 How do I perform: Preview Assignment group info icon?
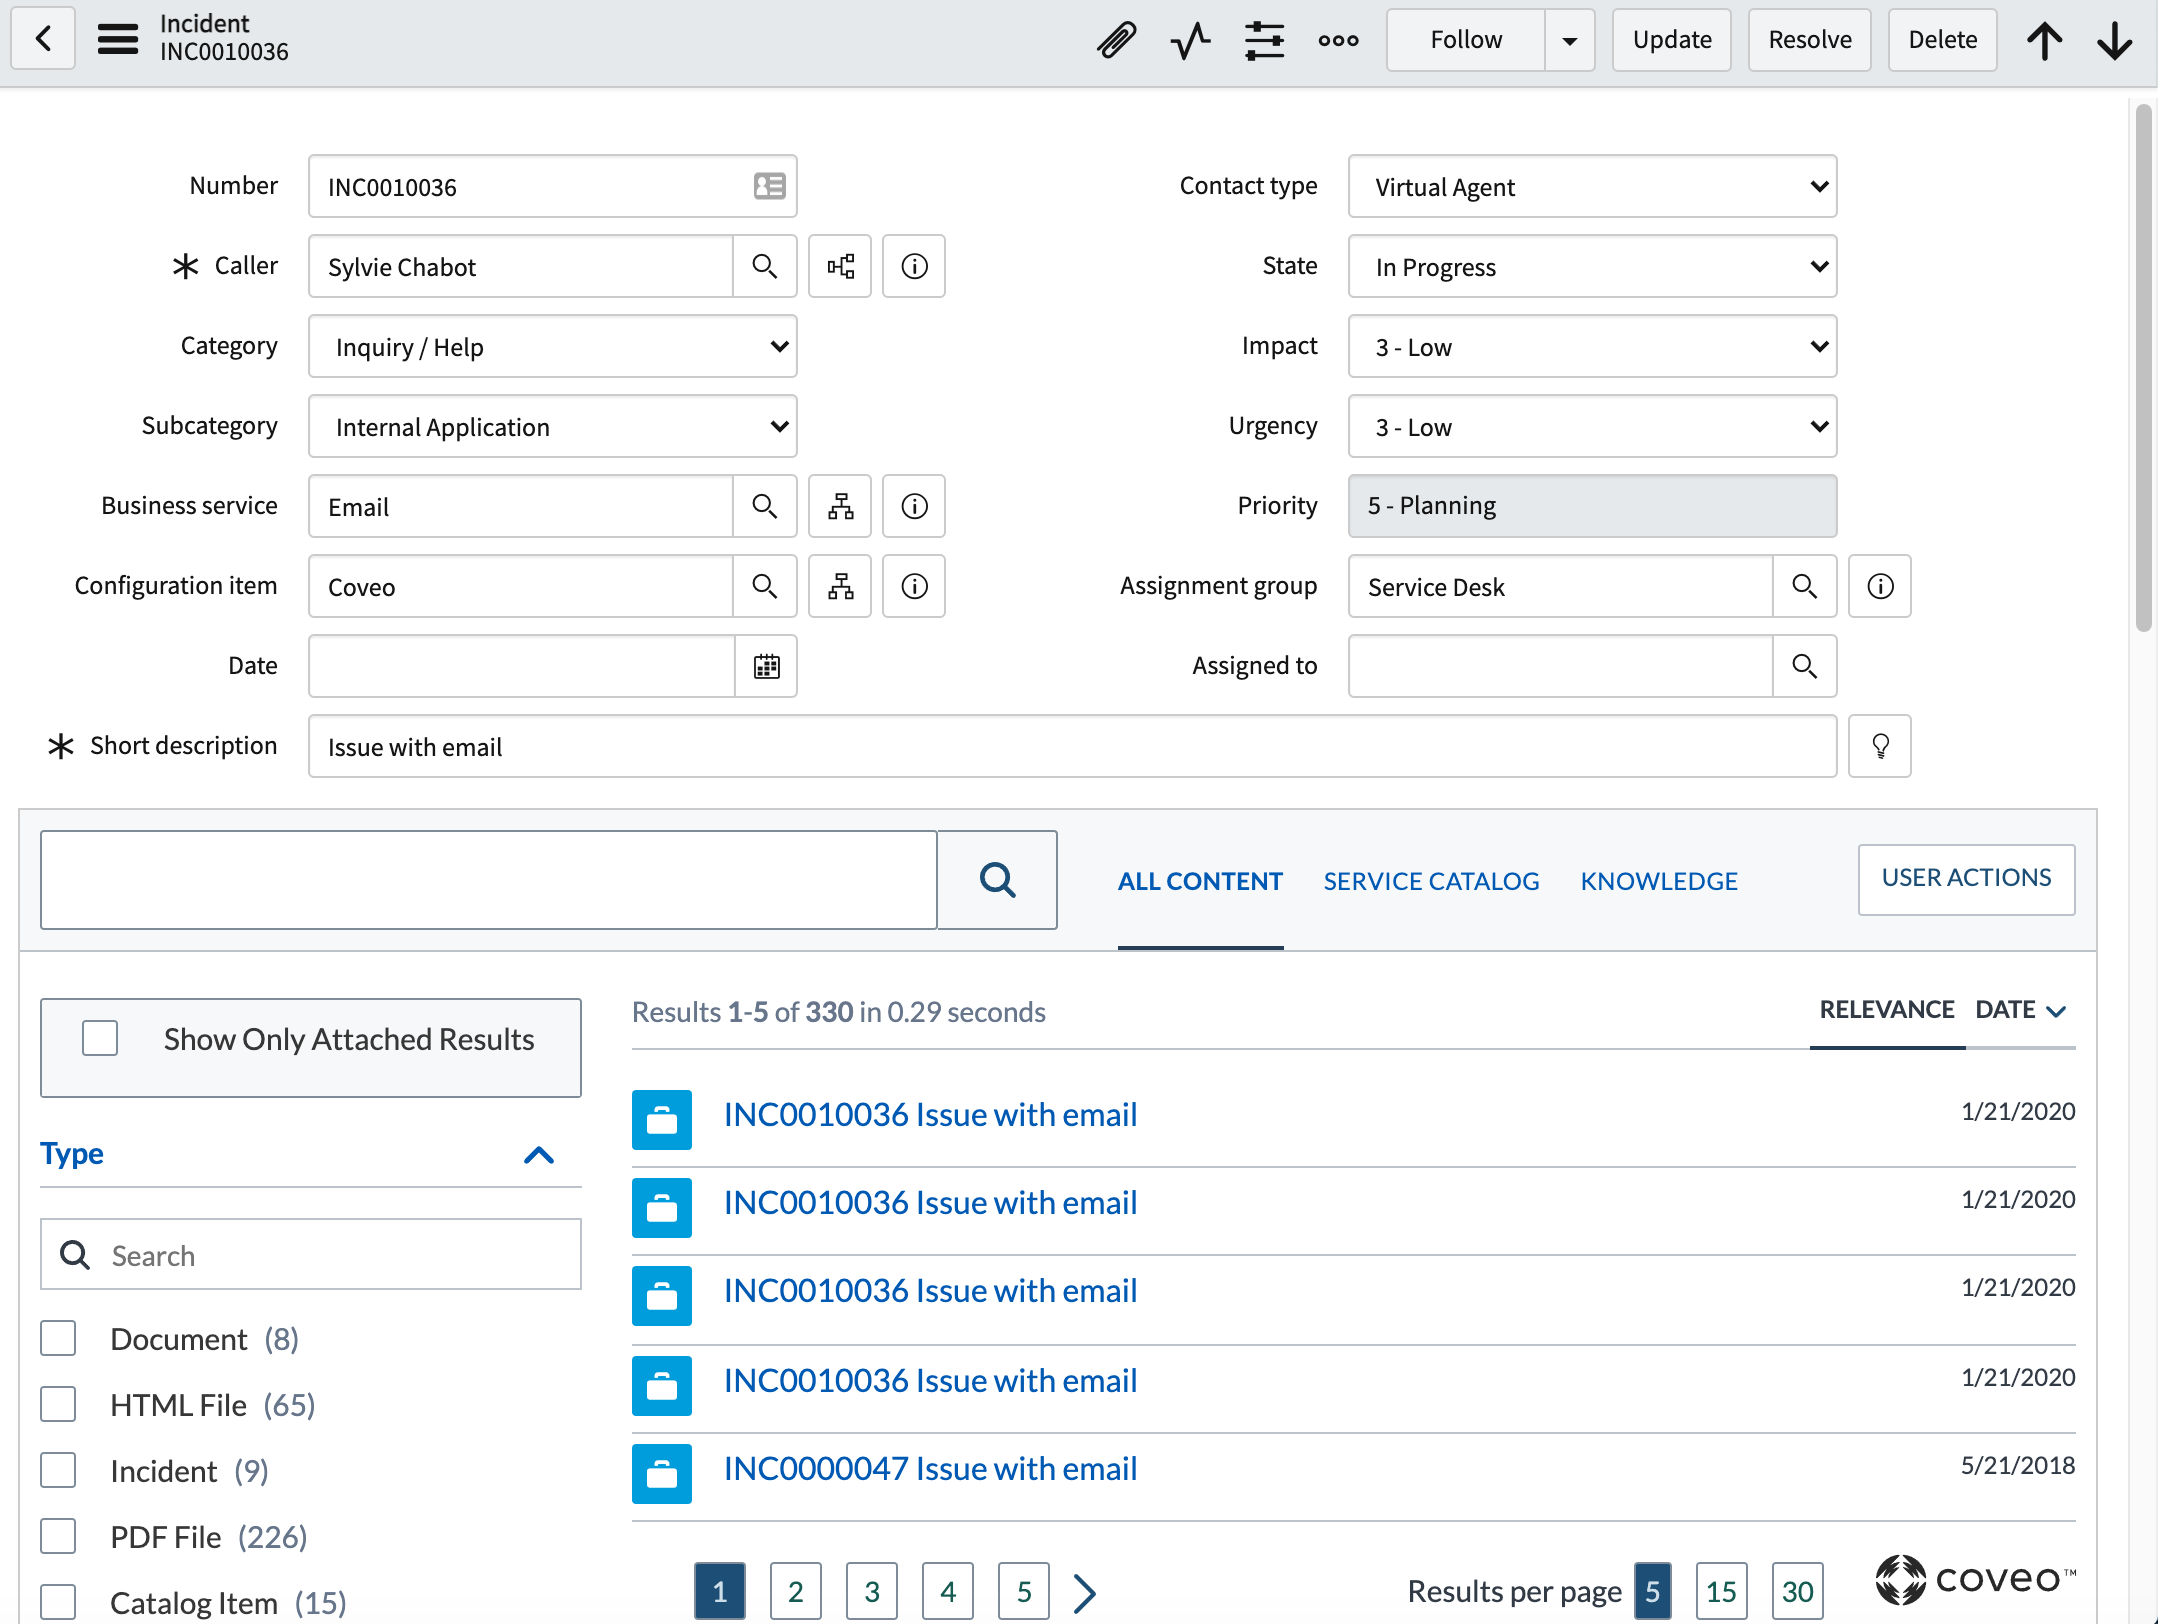pos(1880,586)
